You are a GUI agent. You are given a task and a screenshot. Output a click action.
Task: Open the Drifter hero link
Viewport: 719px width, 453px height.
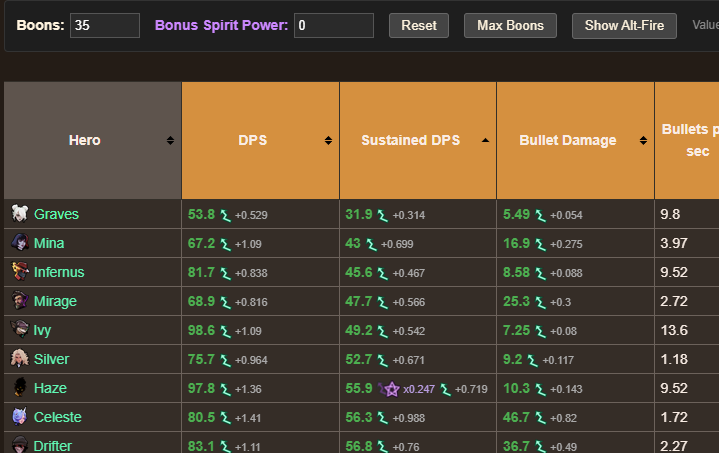[x=53, y=446]
